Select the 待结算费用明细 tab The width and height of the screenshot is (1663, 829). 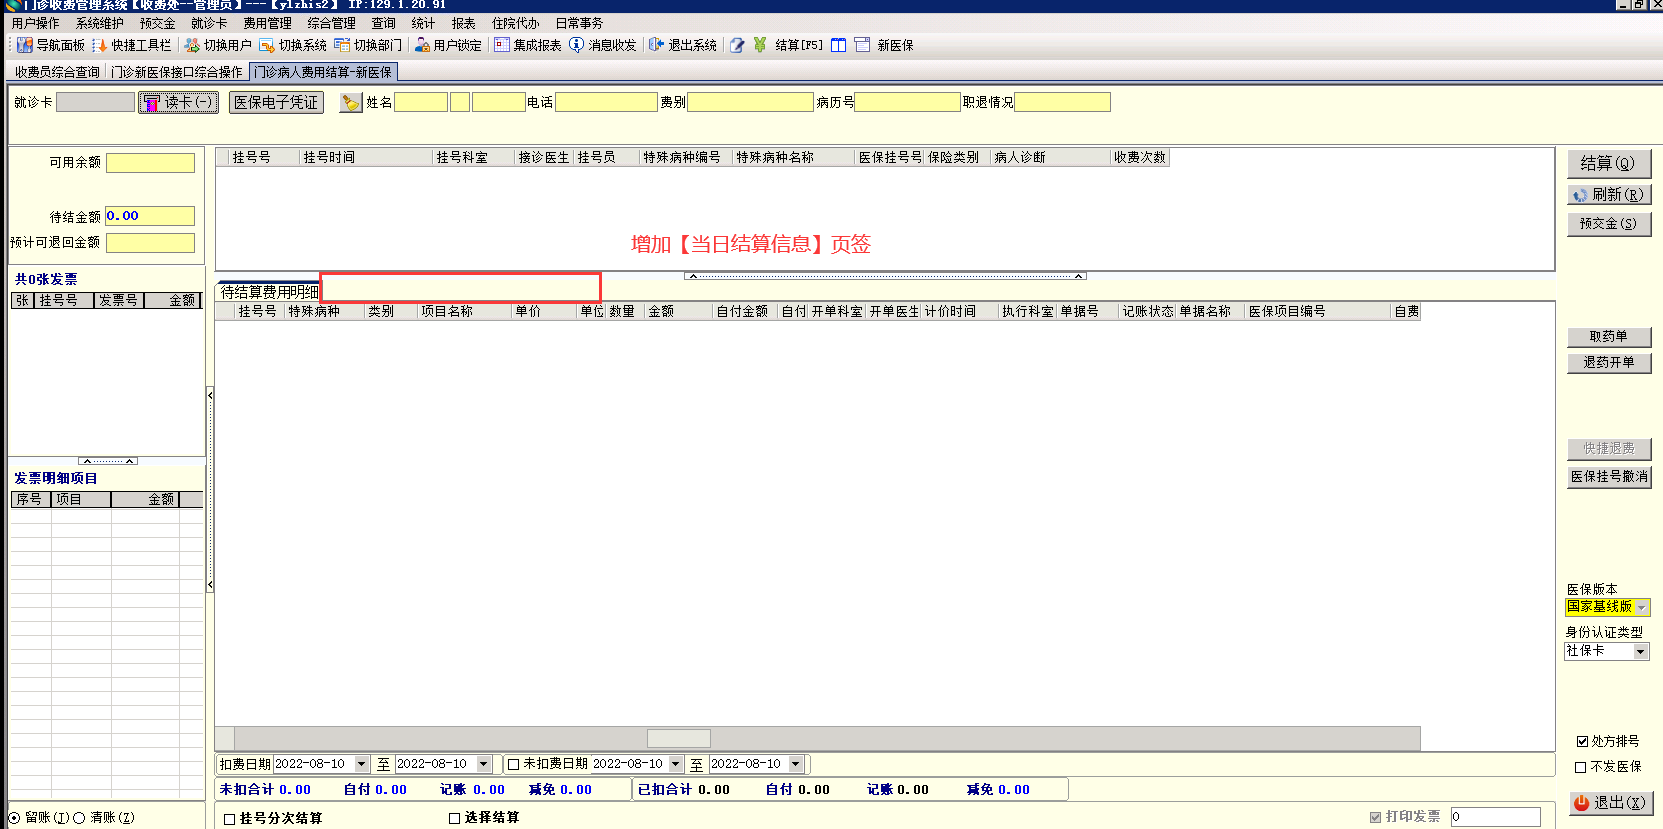[x=269, y=292]
